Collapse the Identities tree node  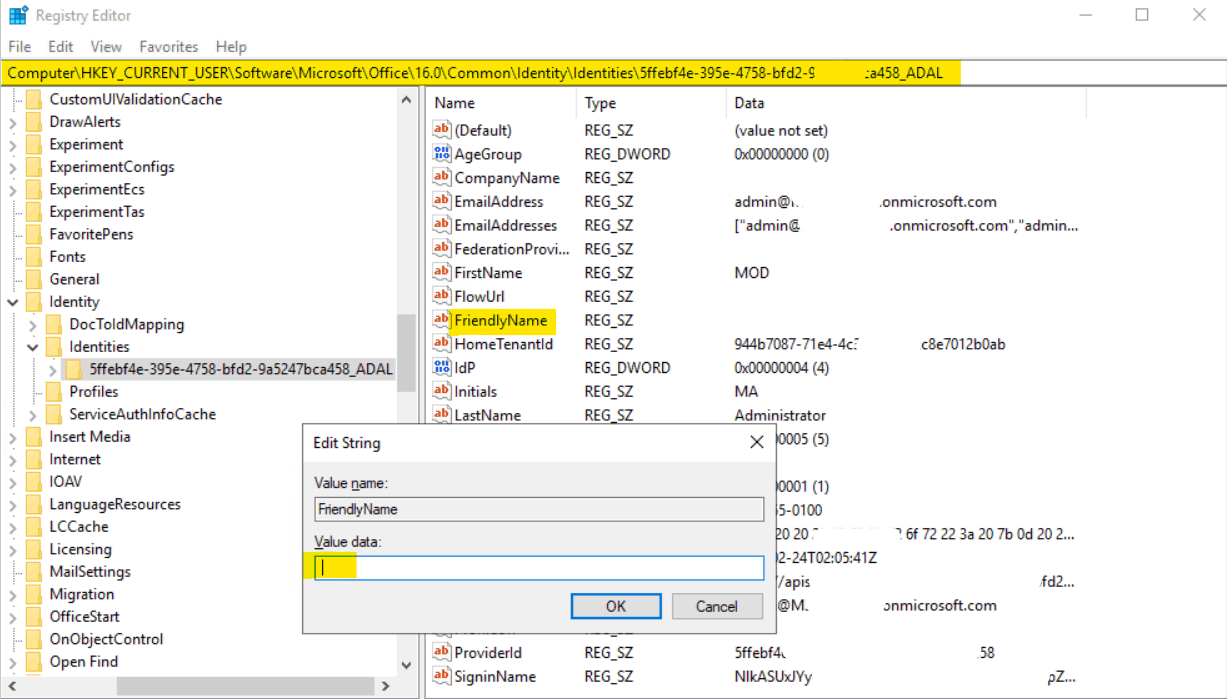coord(33,347)
